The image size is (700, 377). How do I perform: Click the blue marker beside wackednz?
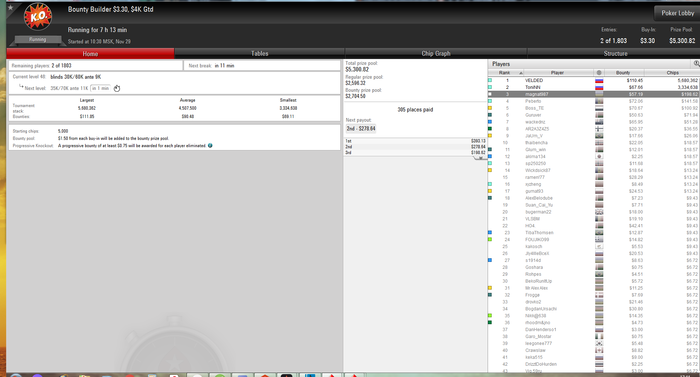tap(490, 122)
